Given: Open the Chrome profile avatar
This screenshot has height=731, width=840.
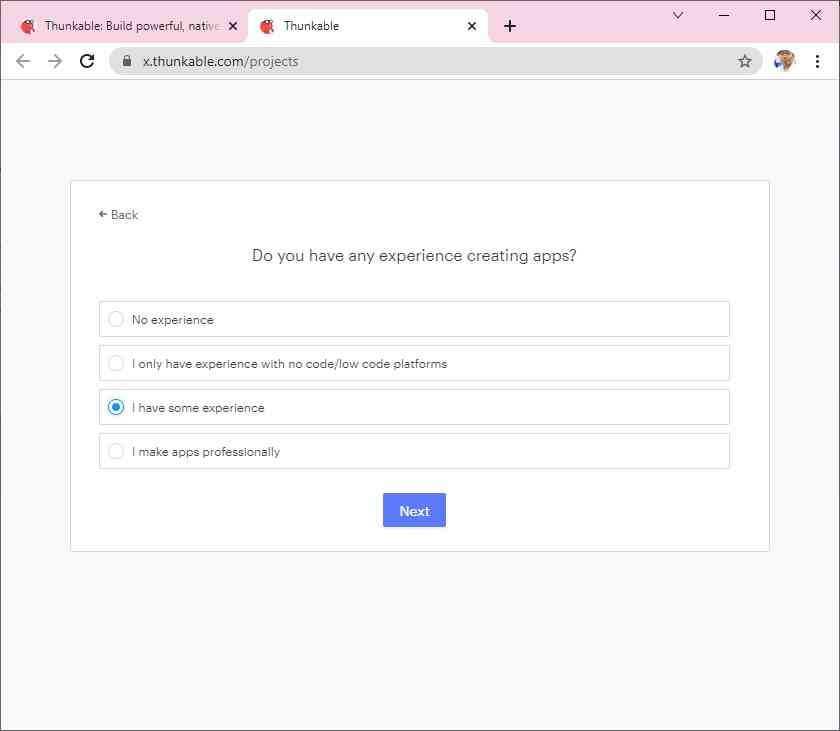Looking at the screenshot, I should click(784, 61).
